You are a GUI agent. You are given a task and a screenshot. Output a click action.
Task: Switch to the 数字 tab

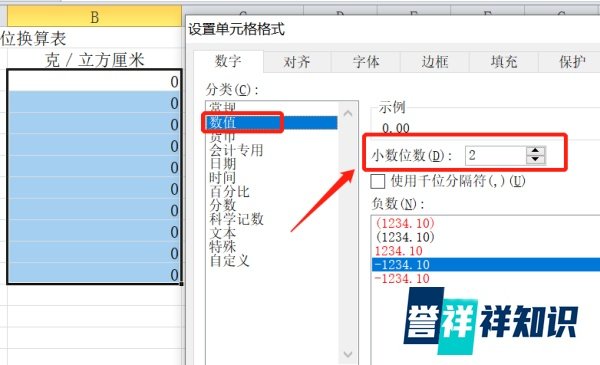point(228,62)
